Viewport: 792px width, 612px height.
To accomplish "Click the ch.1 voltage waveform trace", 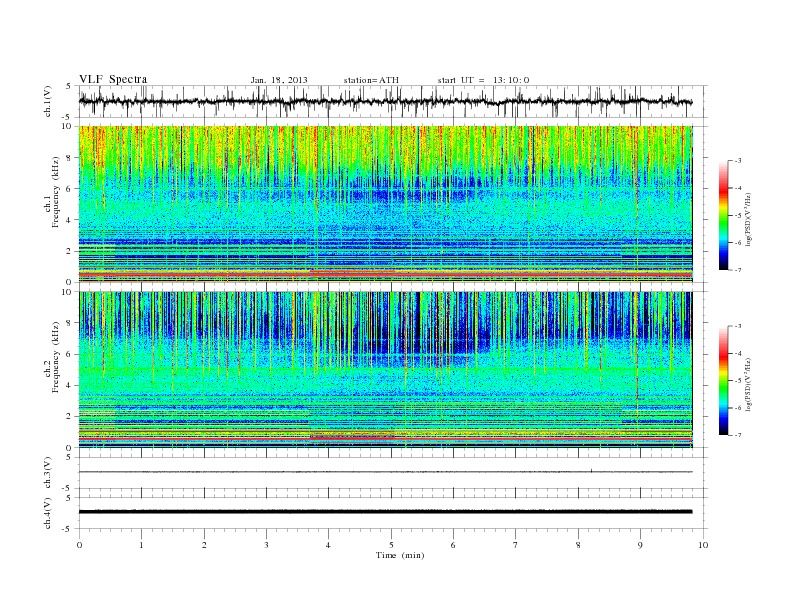I will point(386,101).
